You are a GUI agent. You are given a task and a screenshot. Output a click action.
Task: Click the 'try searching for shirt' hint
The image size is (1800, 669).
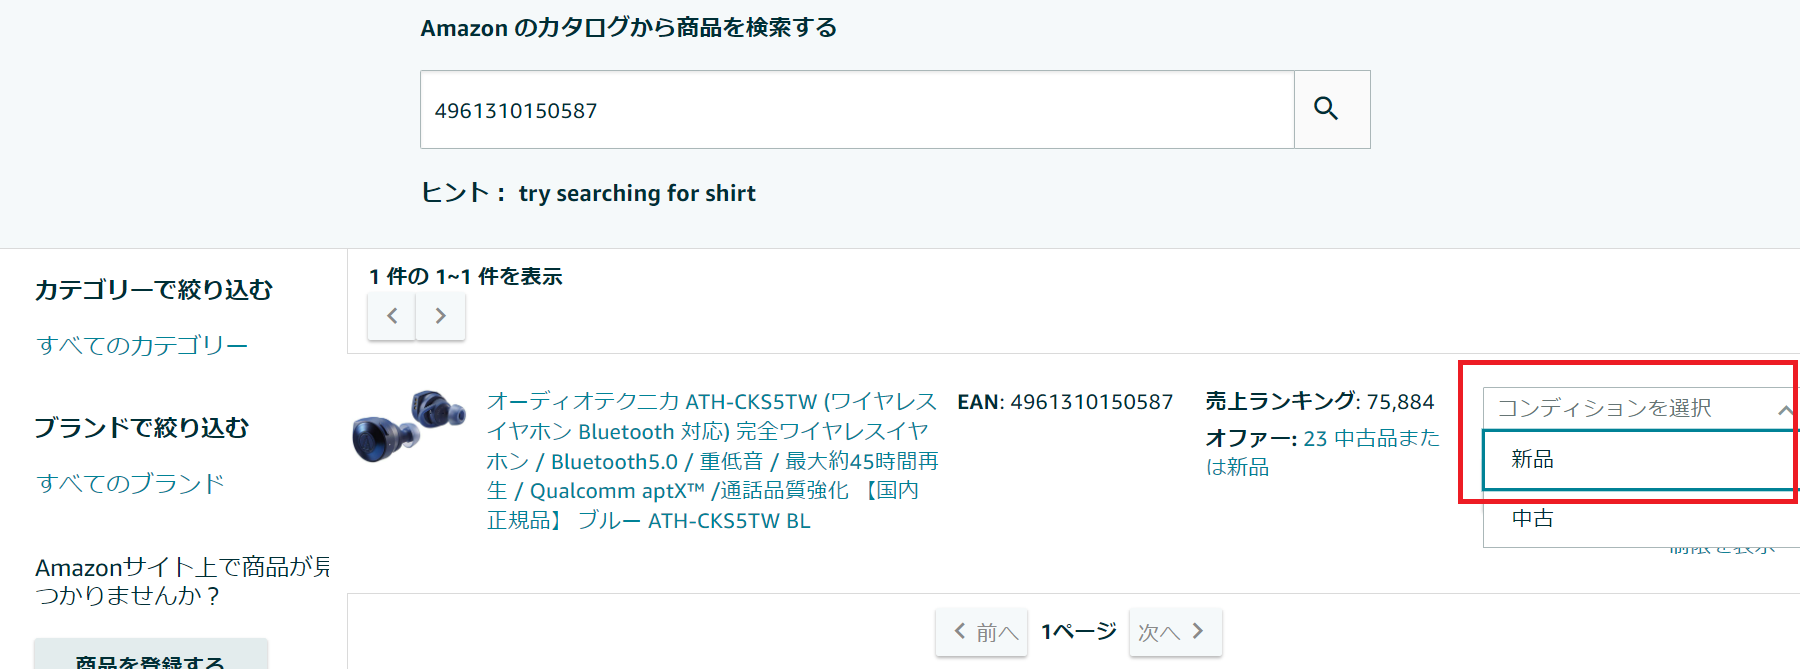click(x=637, y=193)
